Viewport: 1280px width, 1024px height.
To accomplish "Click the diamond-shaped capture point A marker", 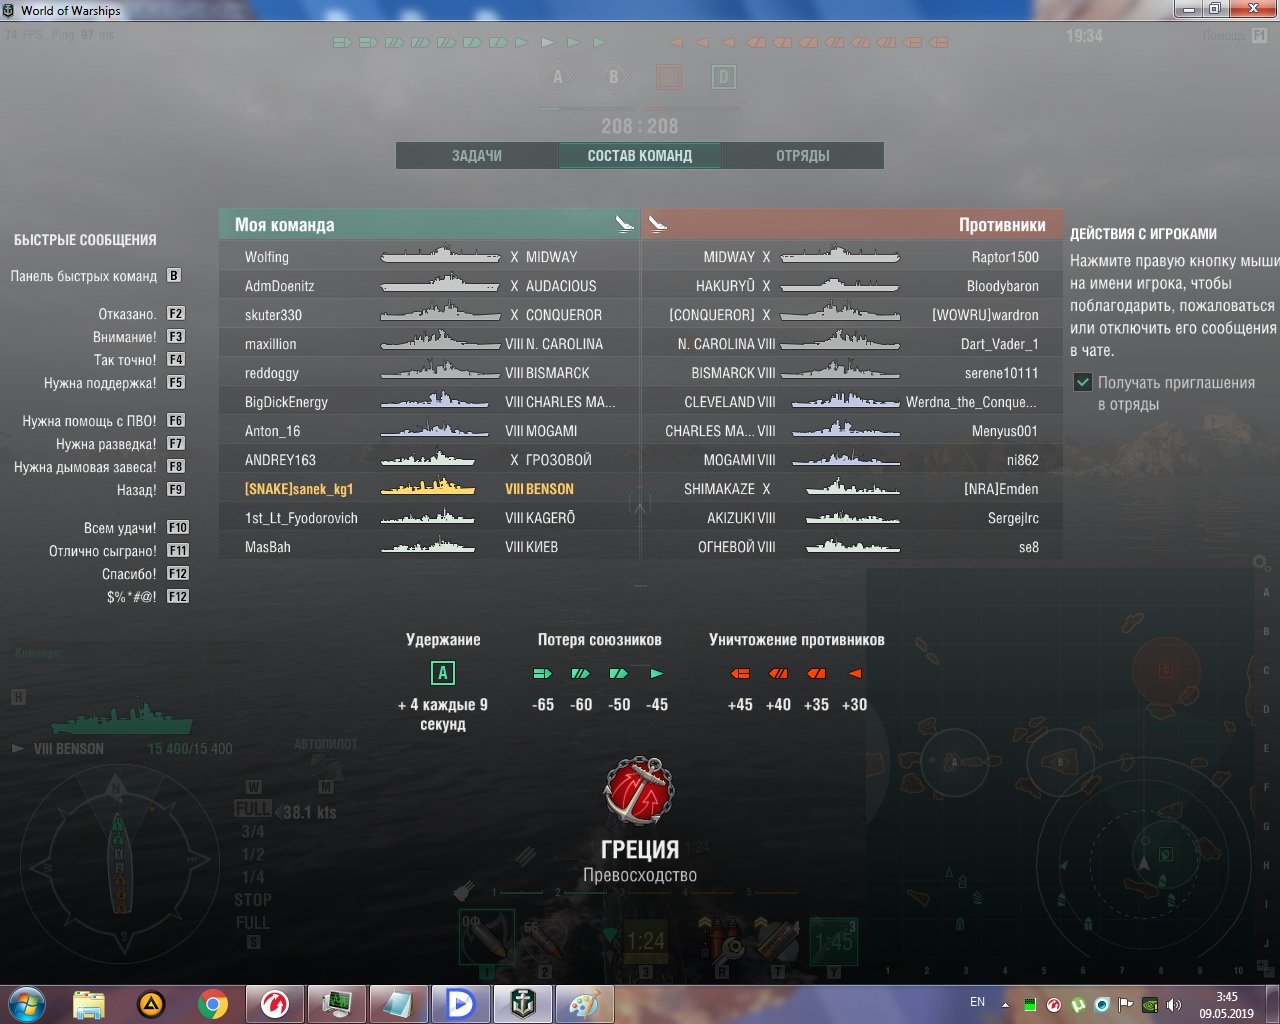I will coord(558,77).
